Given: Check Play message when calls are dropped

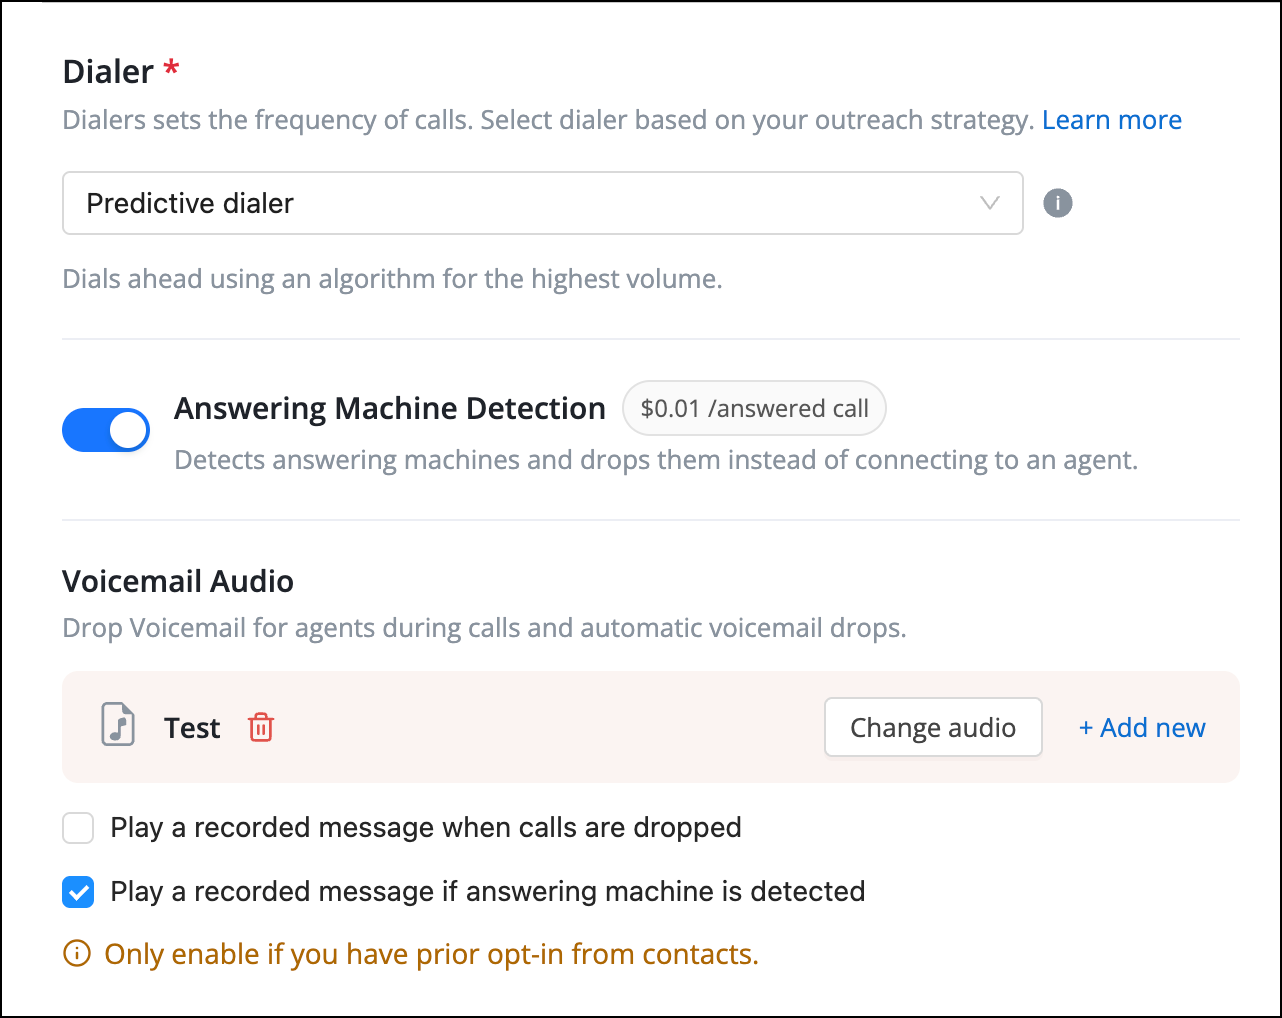Looking at the screenshot, I should click(78, 828).
